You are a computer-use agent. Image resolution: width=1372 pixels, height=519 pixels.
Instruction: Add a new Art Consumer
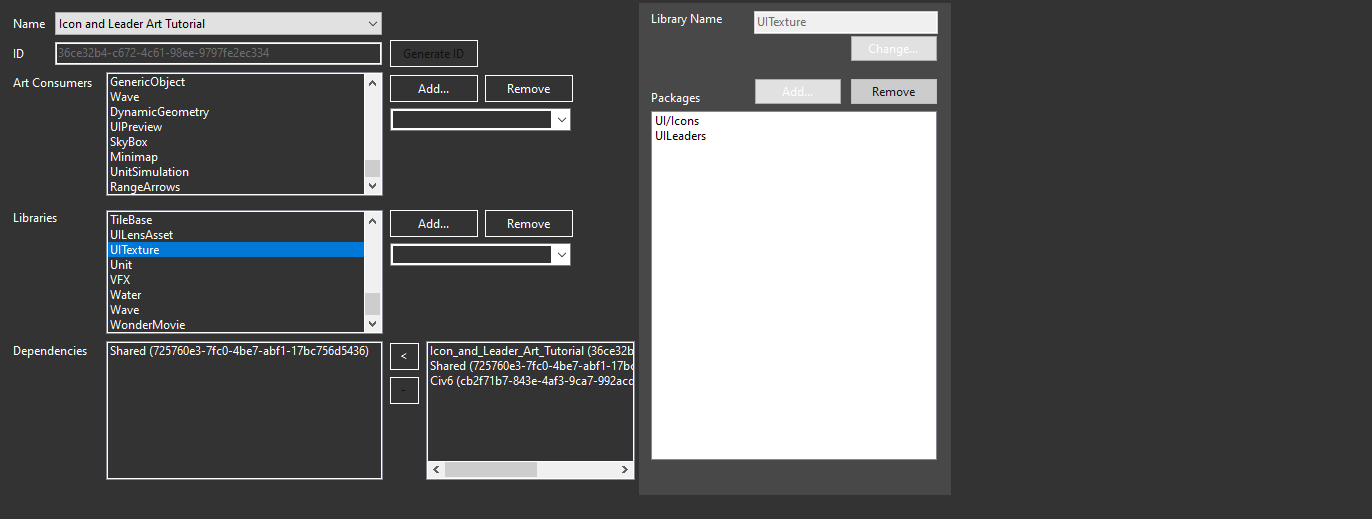(434, 89)
